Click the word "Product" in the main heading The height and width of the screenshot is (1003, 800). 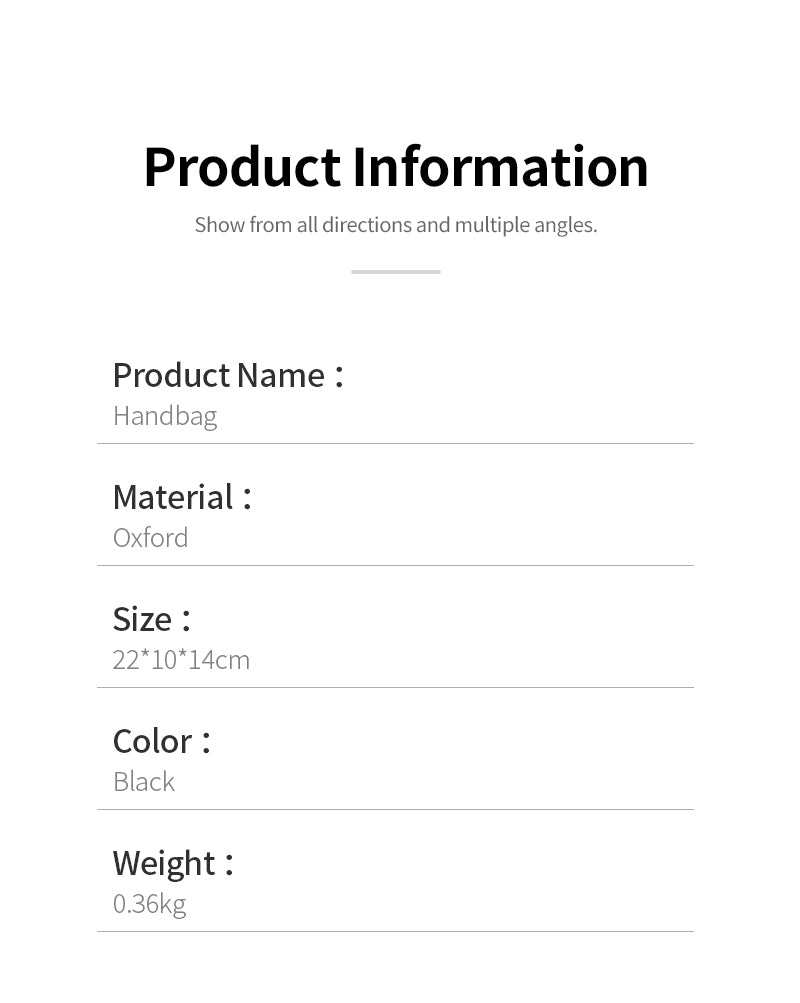coord(242,167)
